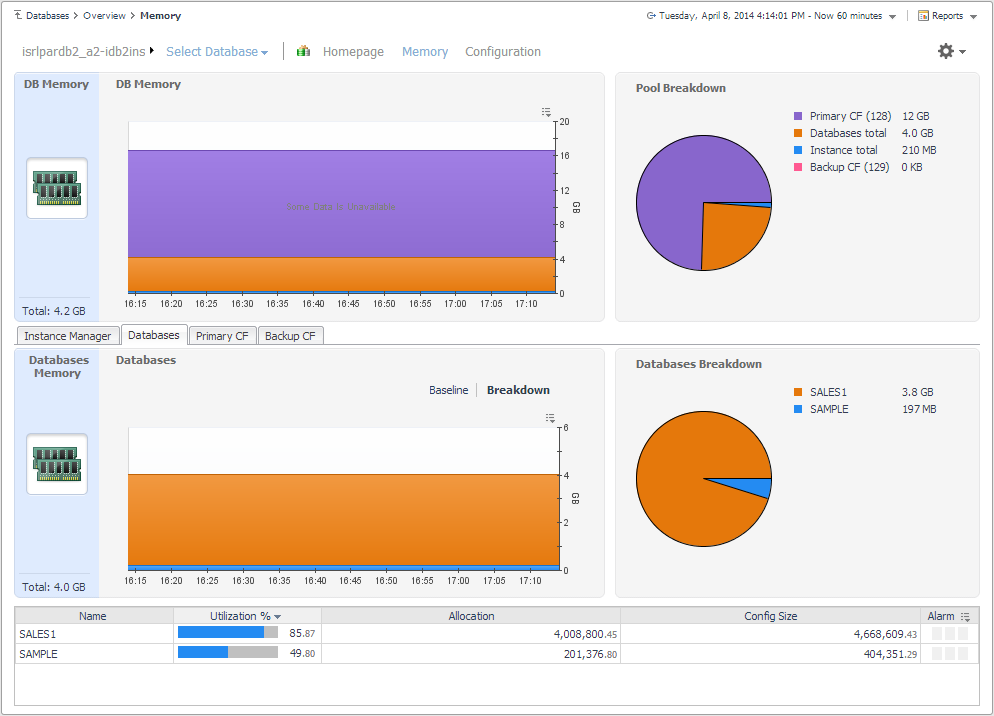Switch to the Instance Manager tab

(67, 336)
